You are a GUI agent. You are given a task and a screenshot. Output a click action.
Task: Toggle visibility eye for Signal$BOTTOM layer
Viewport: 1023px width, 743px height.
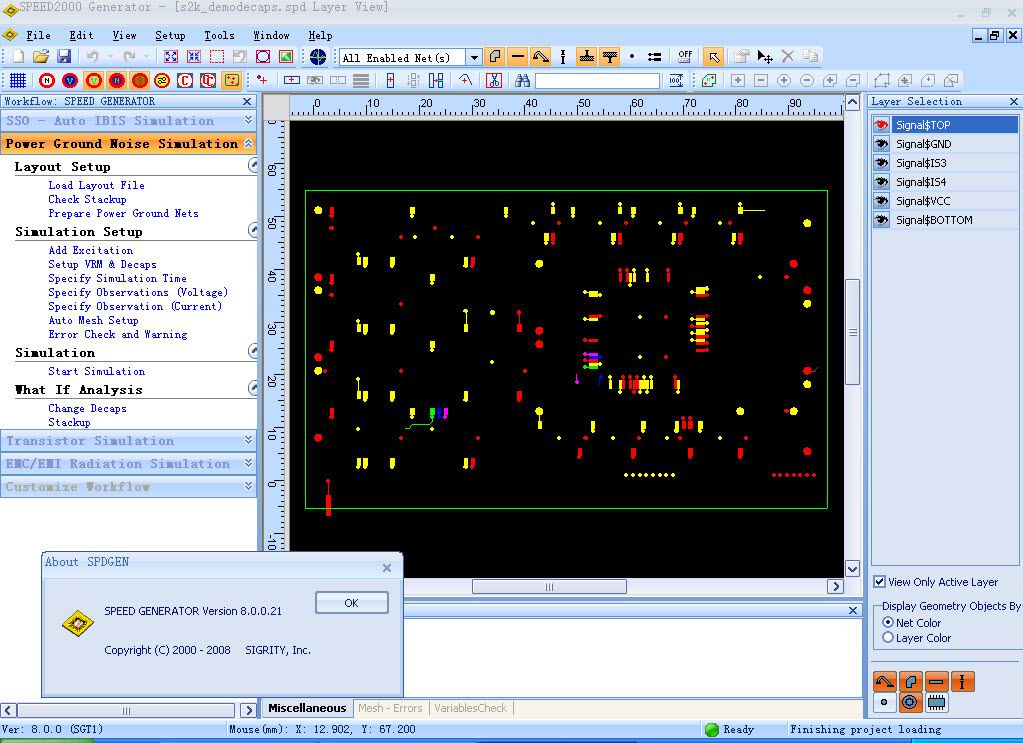click(x=882, y=220)
